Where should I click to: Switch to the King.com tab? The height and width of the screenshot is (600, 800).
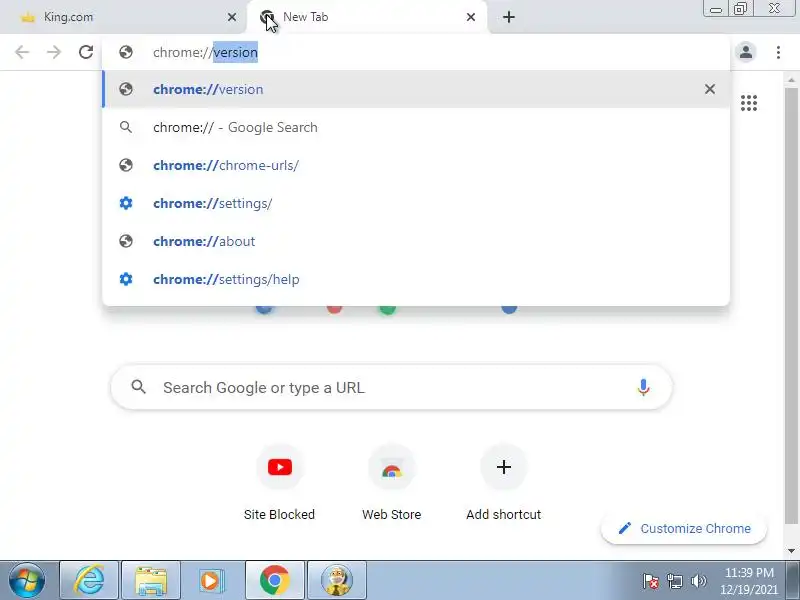click(122, 17)
